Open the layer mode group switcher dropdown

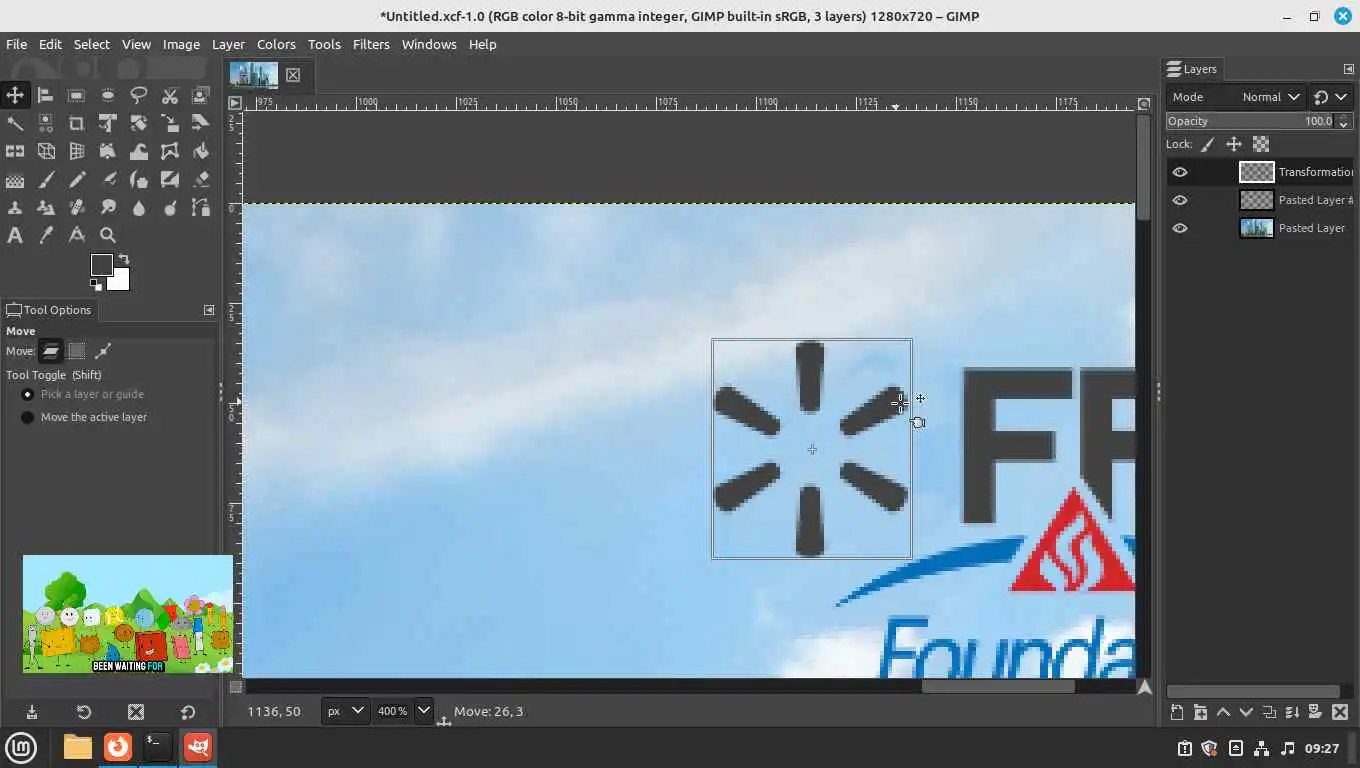pos(1330,97)
